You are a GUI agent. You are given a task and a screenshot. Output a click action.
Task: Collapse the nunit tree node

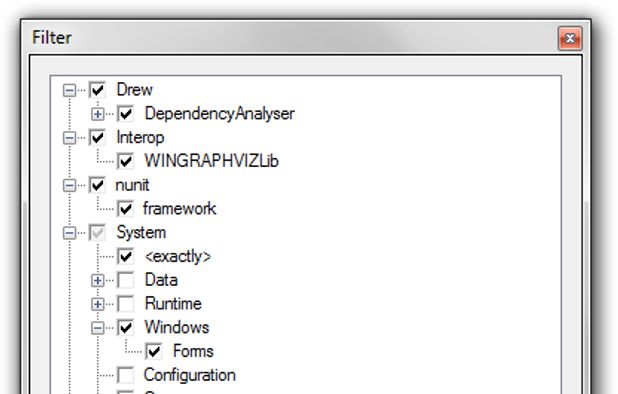click(x=69, y=186)
